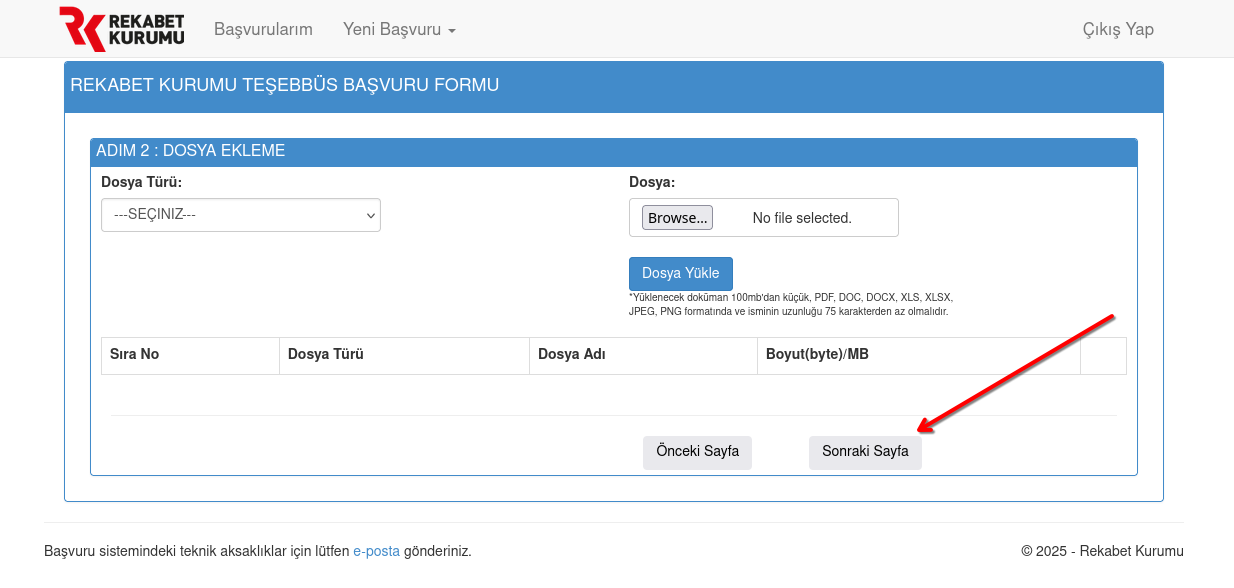The height and width of the screenshot is (588, 1234).
Task: Open the Başvurularım page
Action: pos(263,29)
